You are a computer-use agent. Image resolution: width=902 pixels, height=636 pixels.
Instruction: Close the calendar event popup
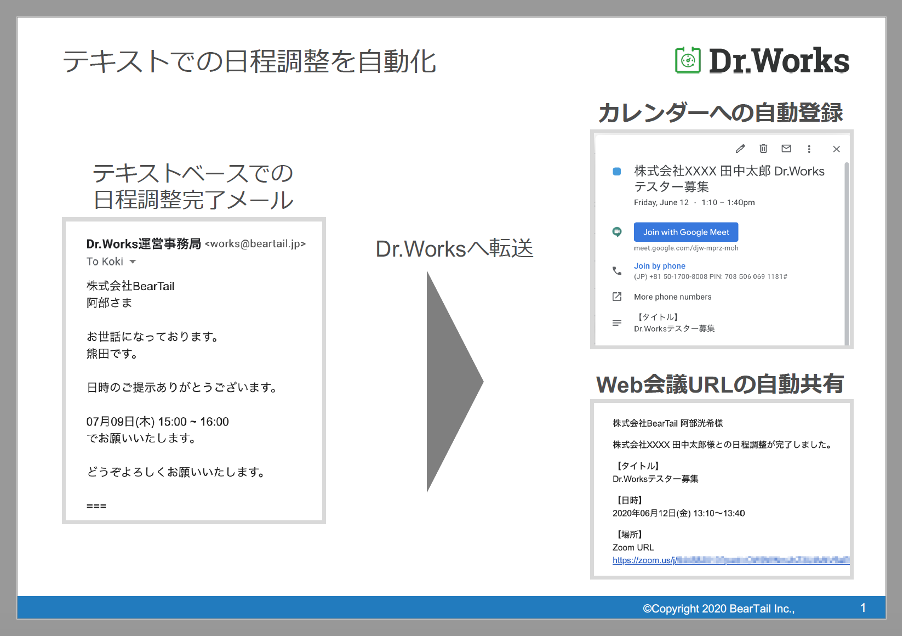click(836, 149)
